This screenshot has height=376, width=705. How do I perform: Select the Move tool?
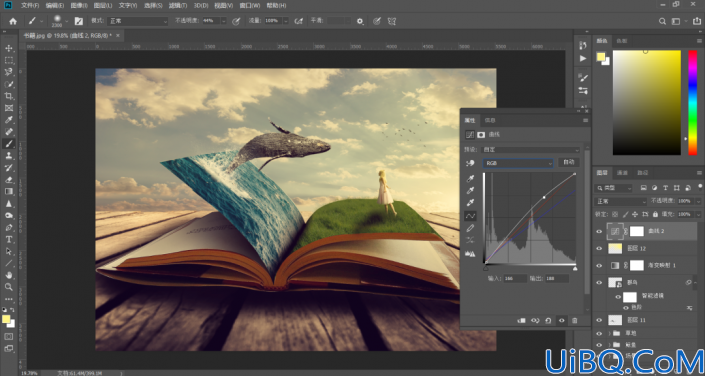(9, 48)
